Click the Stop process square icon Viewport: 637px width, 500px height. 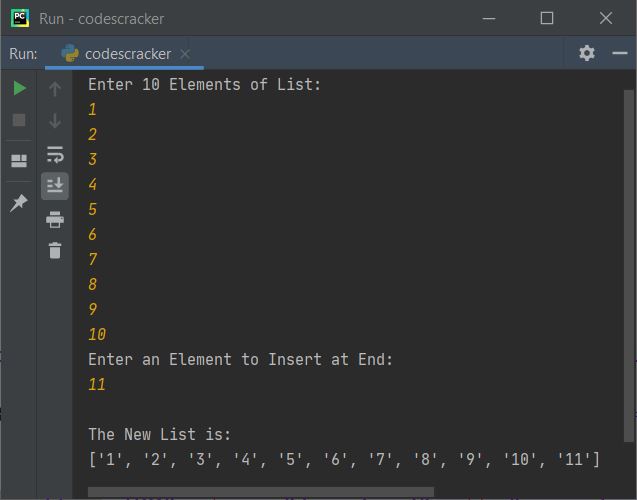19,120
